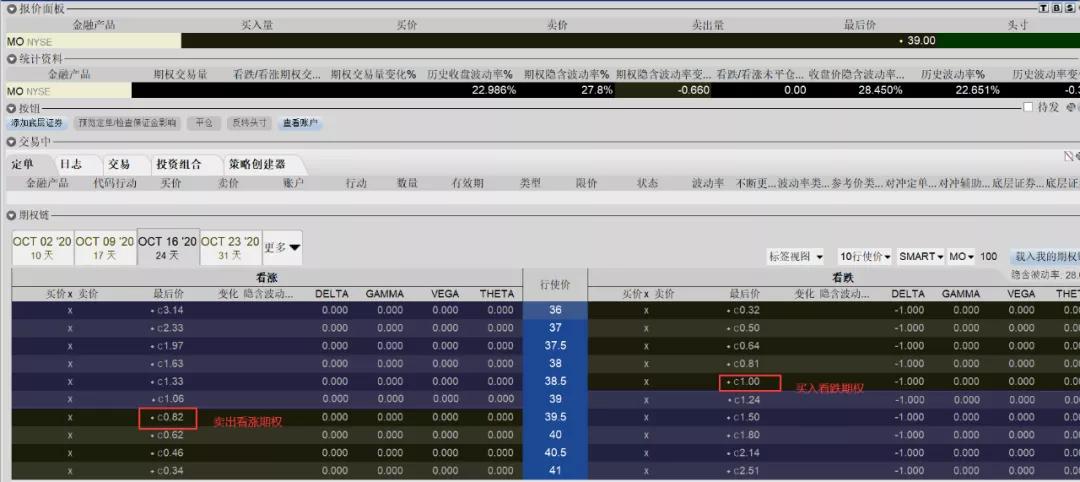Open the MO trading class dropdown
Image resolution: width=1080 pixels, height=482 pixels.
point(962,257)
